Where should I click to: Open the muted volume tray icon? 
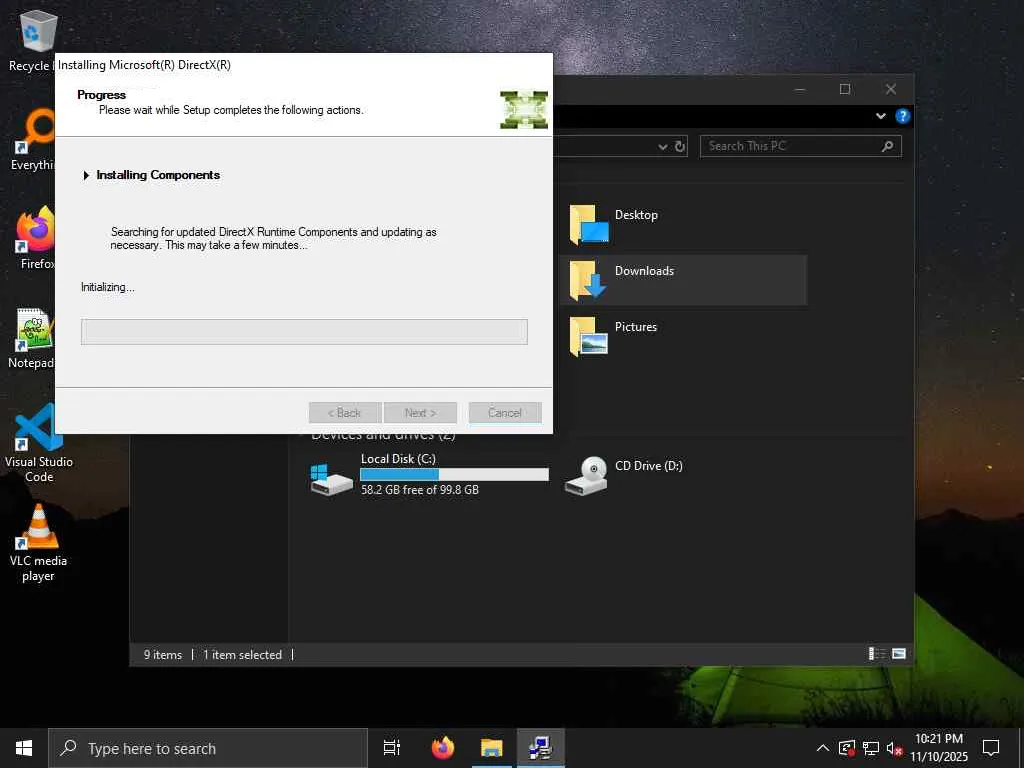[894, 748]
